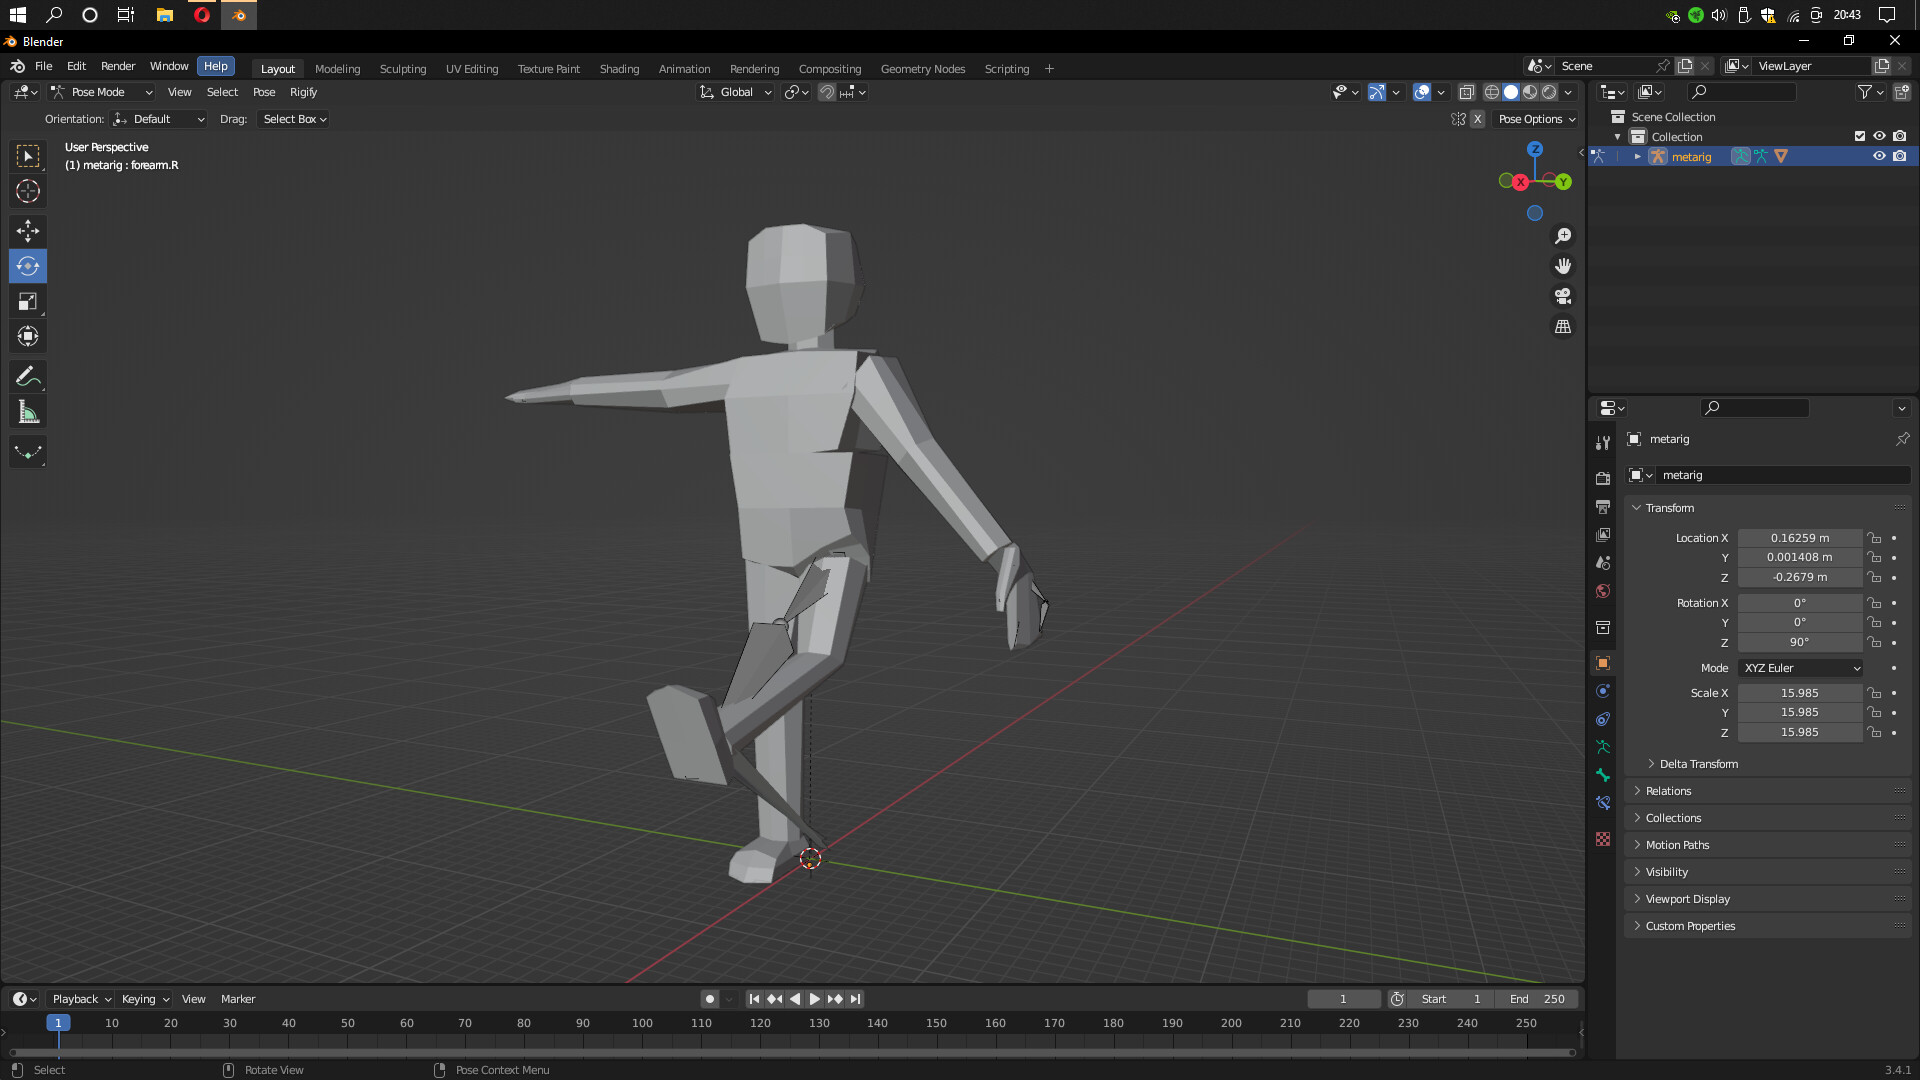Open the Scene properties tab
Viewport: 1920px width, 1080px height.
pyautogui.click(x=1603, y=563)
